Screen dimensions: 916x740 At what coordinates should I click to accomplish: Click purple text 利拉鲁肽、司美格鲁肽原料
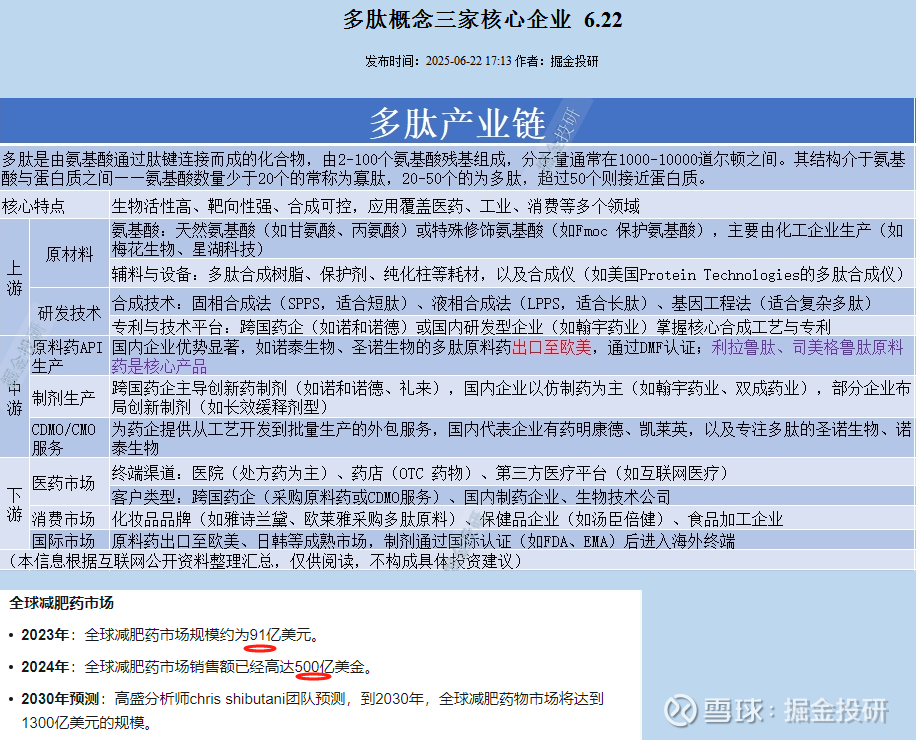(807, 348)
